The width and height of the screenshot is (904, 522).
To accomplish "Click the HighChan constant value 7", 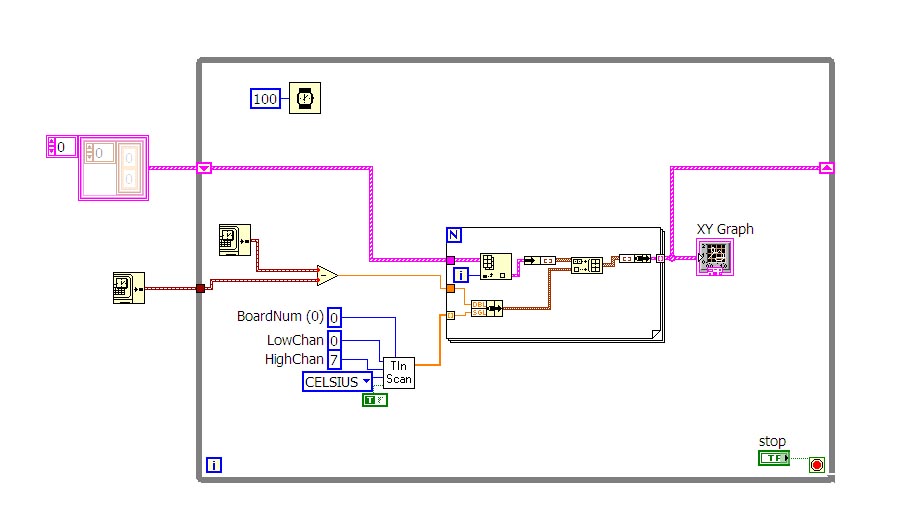I will coord(334,360).
